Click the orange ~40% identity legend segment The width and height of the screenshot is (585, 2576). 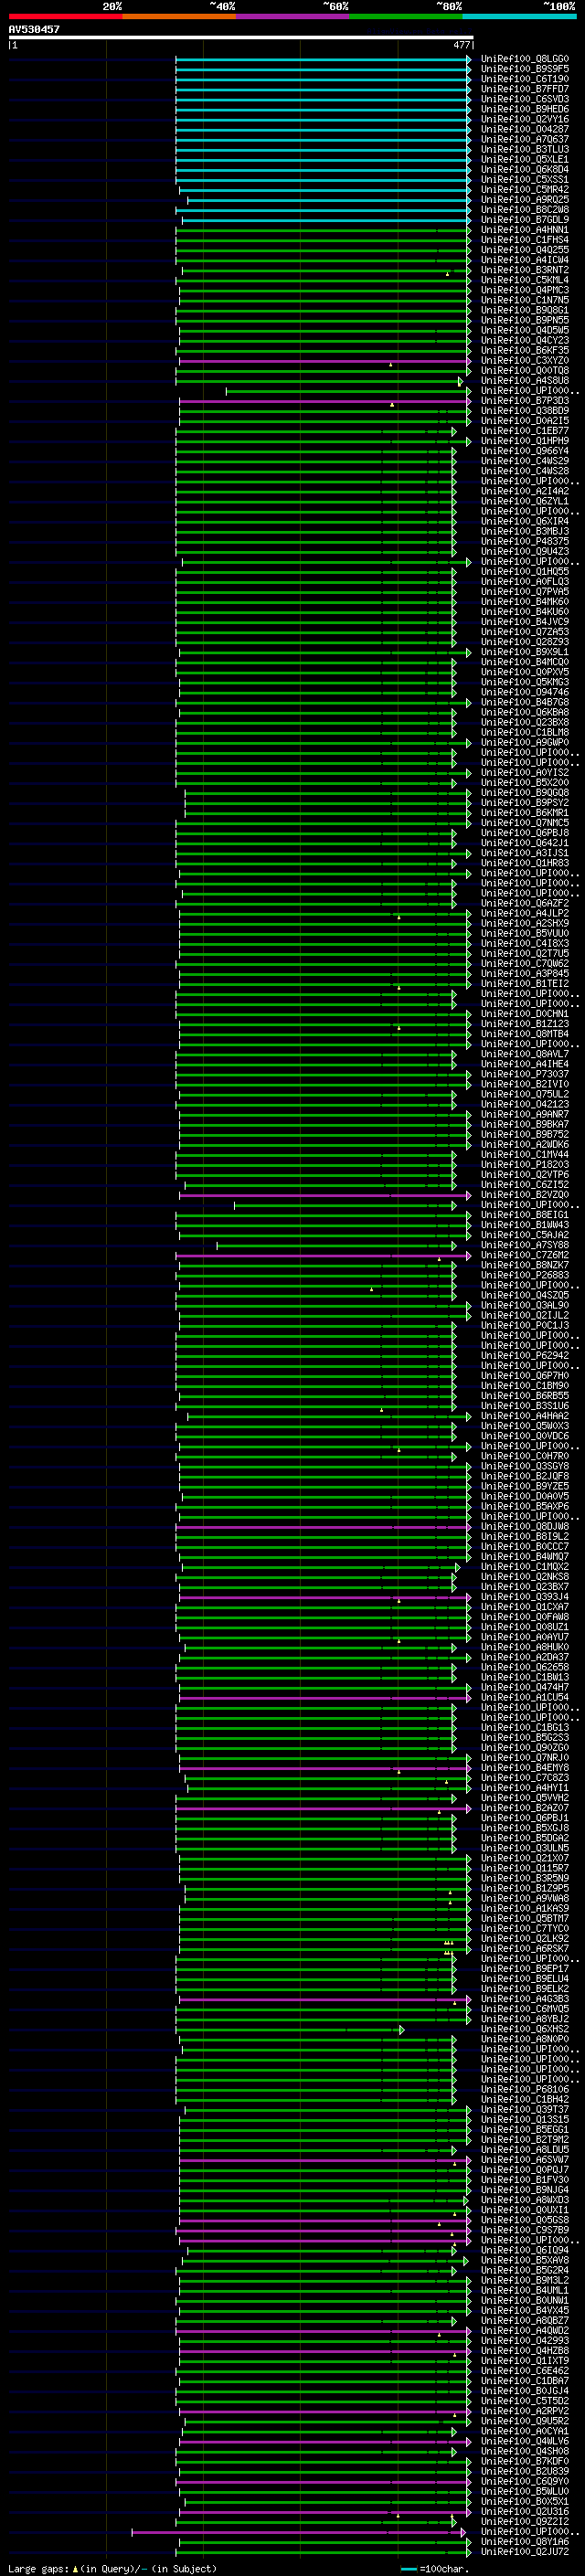(179, 16)
